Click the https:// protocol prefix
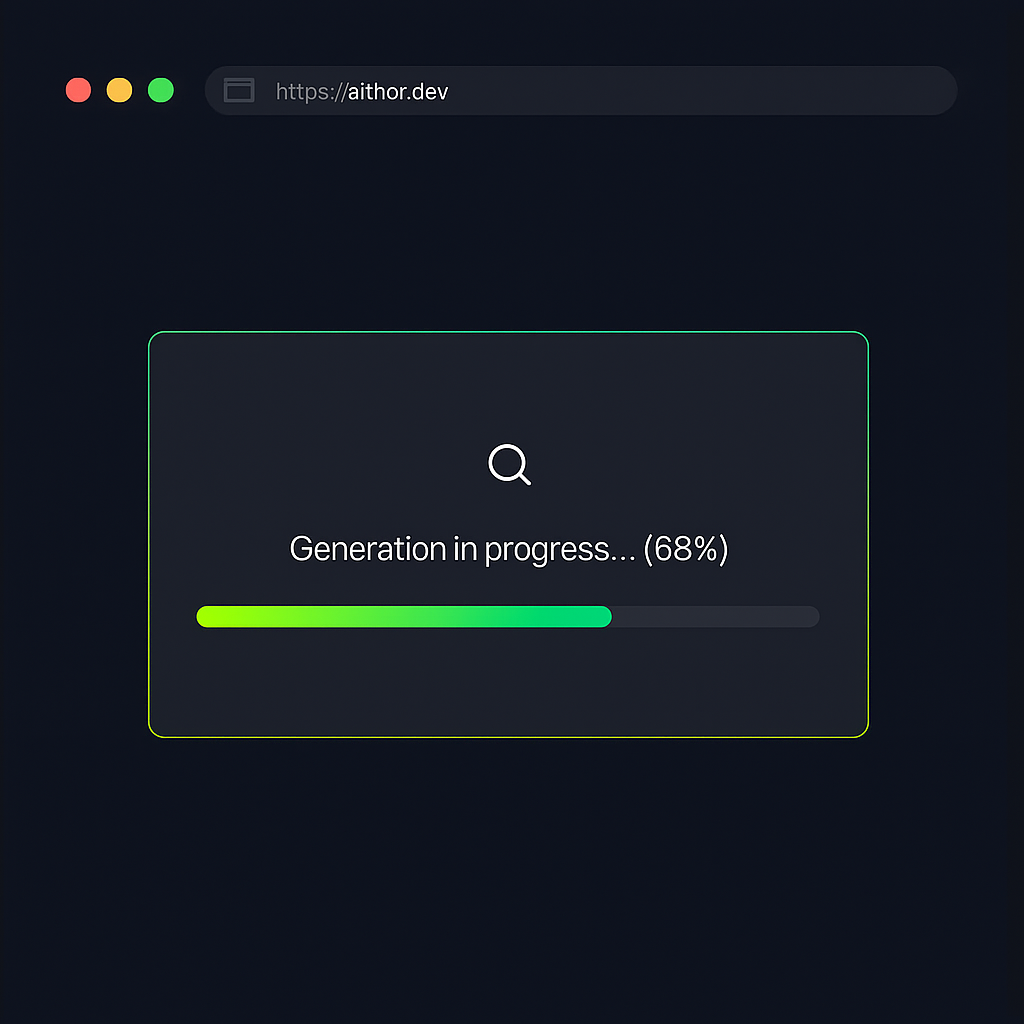Viewport: 1024px width, 1024px height. tap(312, 92)
